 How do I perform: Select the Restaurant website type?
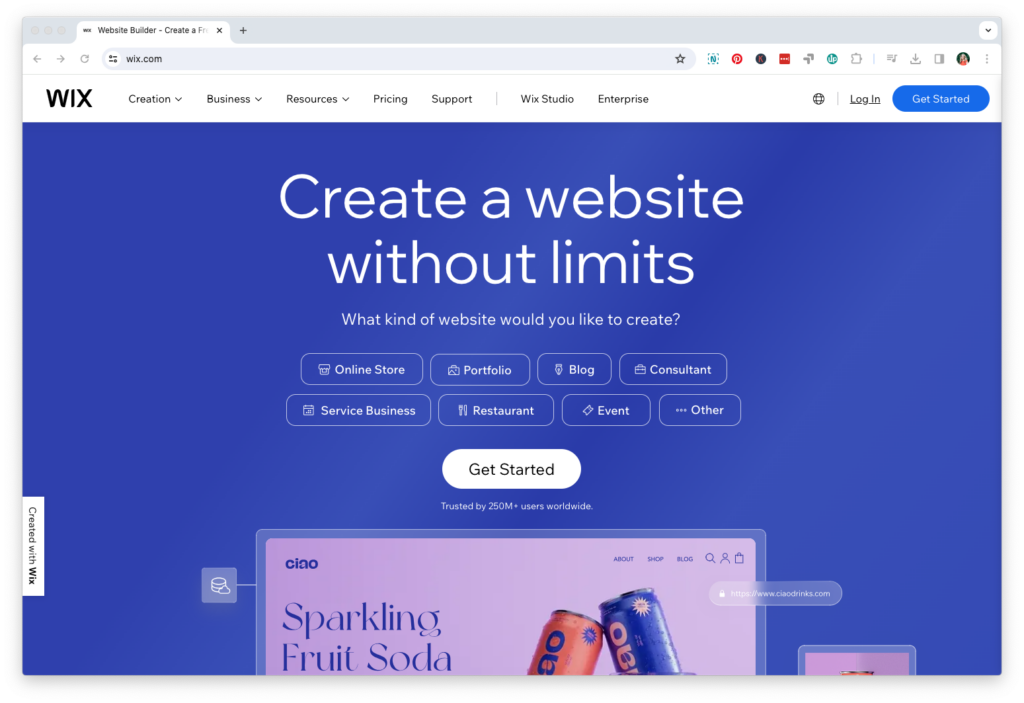point(496,410)
